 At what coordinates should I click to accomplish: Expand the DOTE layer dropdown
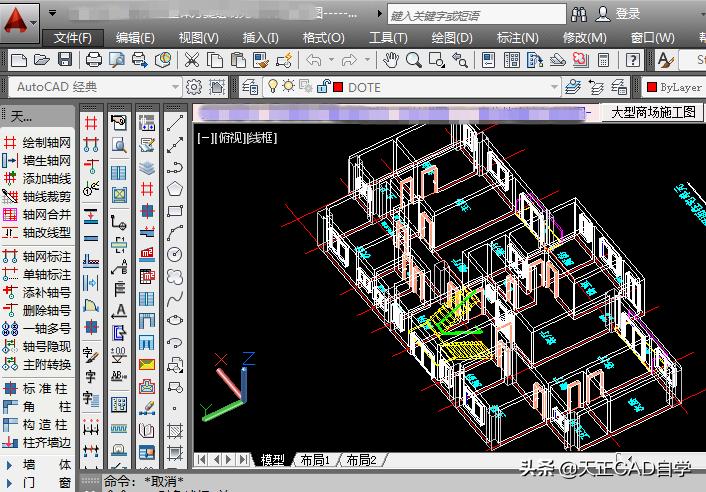(x=549, y=87)
